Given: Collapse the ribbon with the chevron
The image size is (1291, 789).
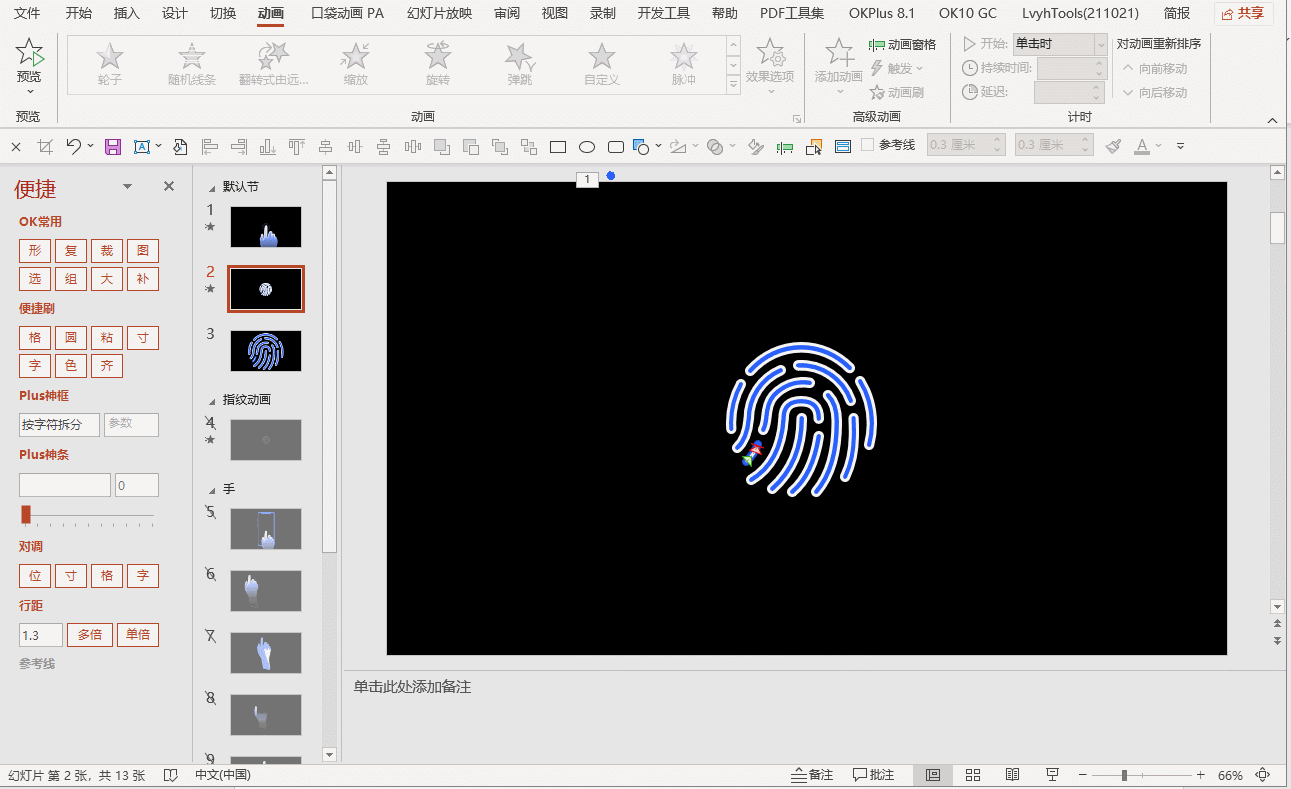Looking at the screenshot, I should click(1273, 120).
